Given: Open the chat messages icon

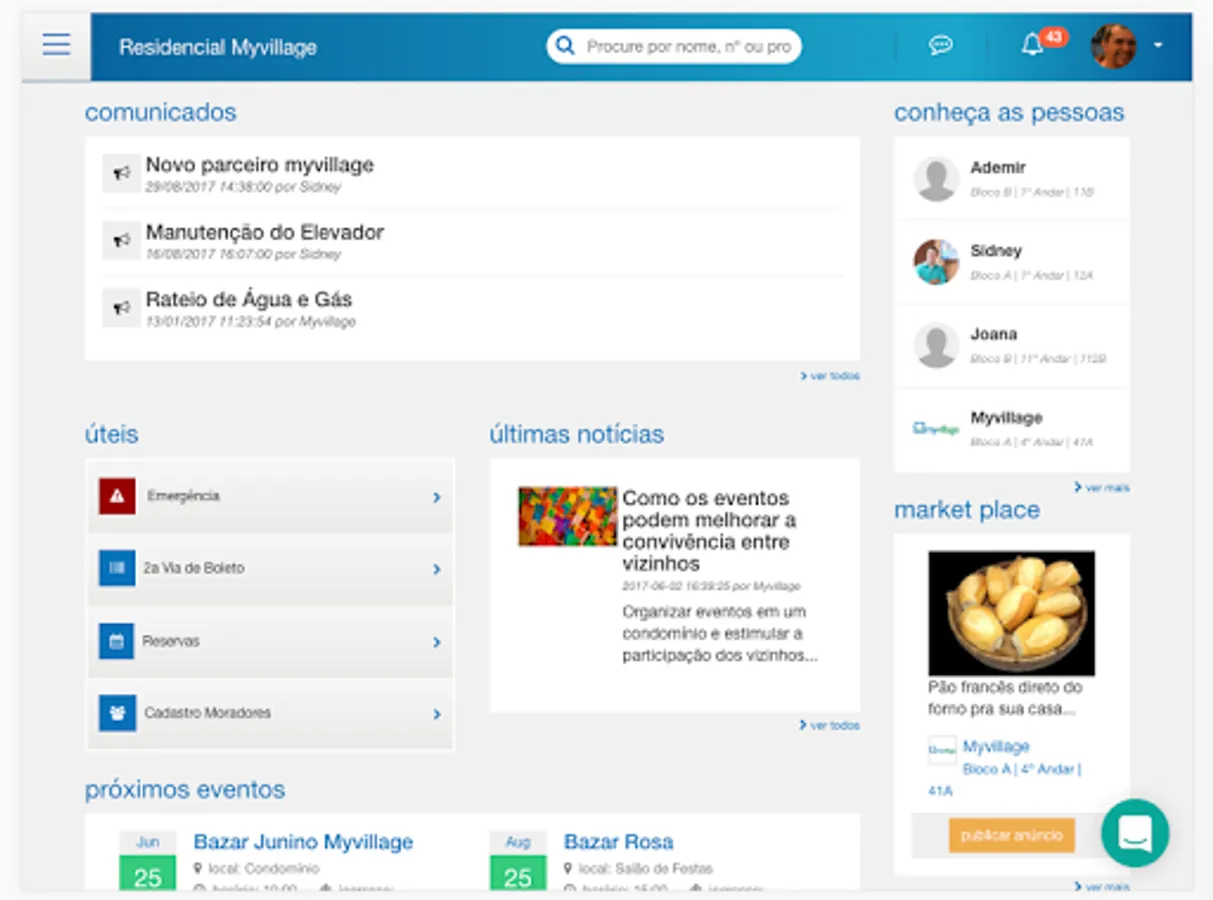Looking at the screenshot, I should tap(940, 46).
